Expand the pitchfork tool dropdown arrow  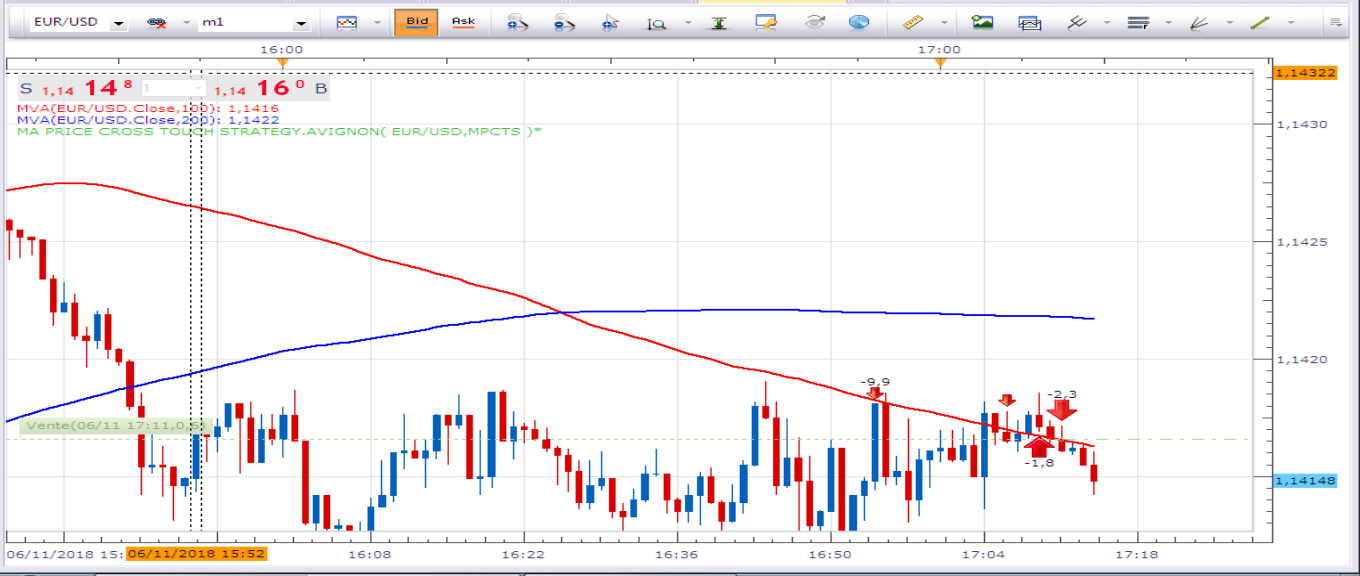pyautogui.click(x=1106, y=22)
